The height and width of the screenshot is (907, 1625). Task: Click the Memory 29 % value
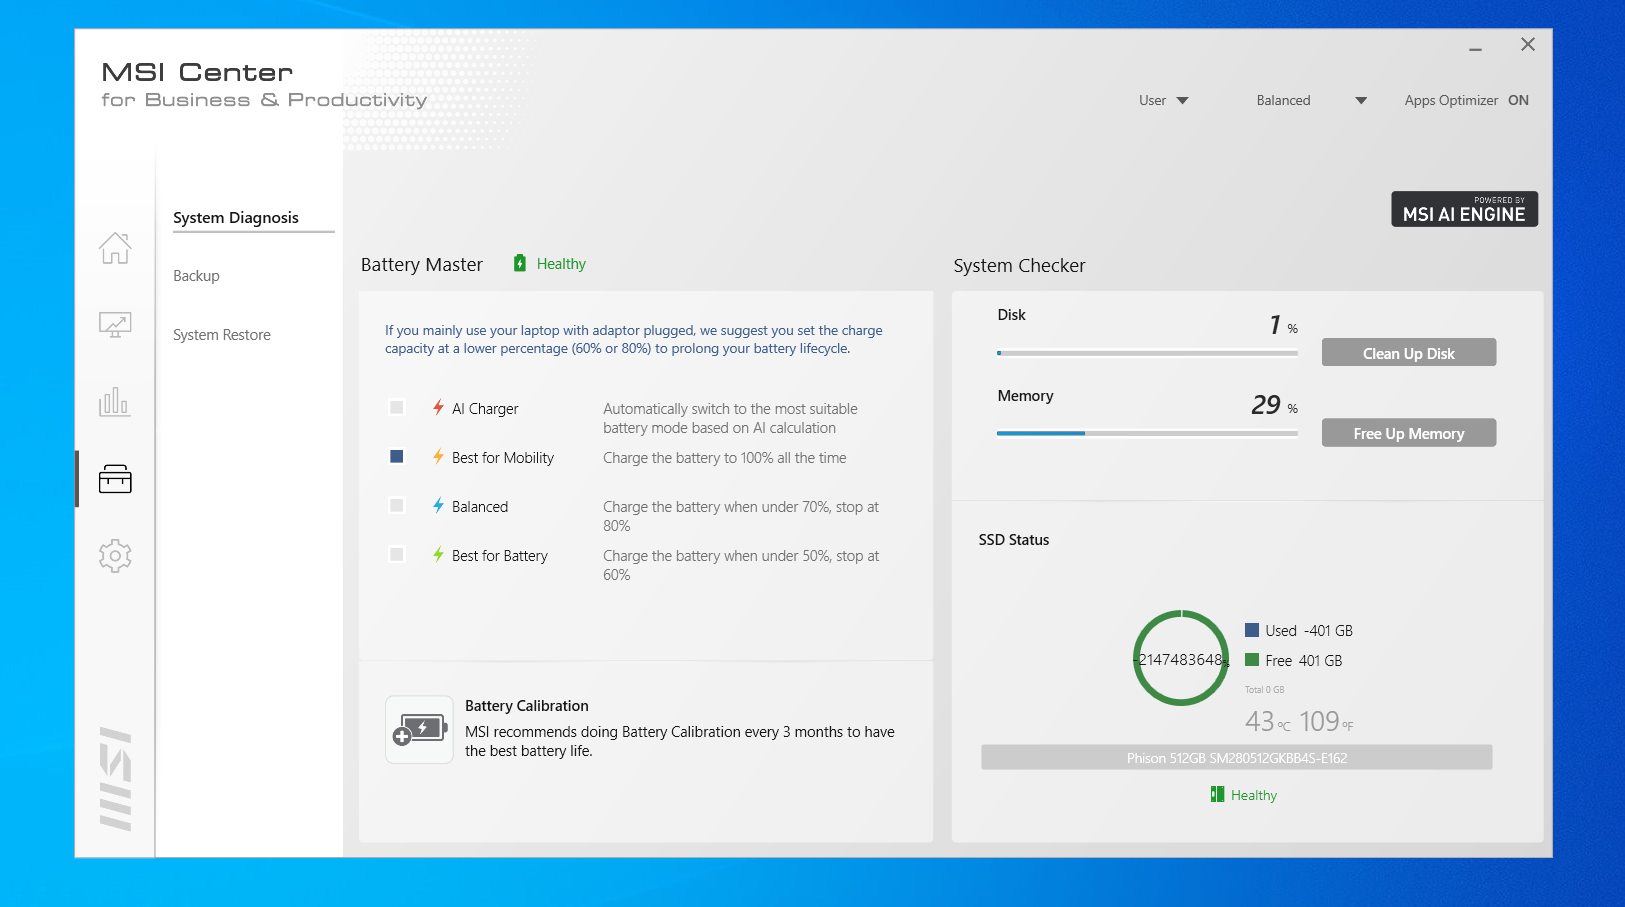1275,405
